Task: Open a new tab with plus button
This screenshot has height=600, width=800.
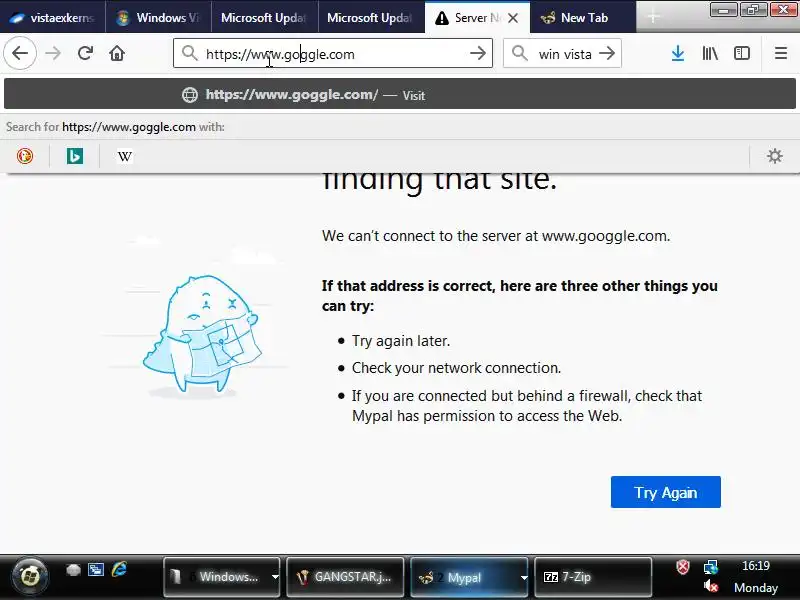Action: (654, 17)
